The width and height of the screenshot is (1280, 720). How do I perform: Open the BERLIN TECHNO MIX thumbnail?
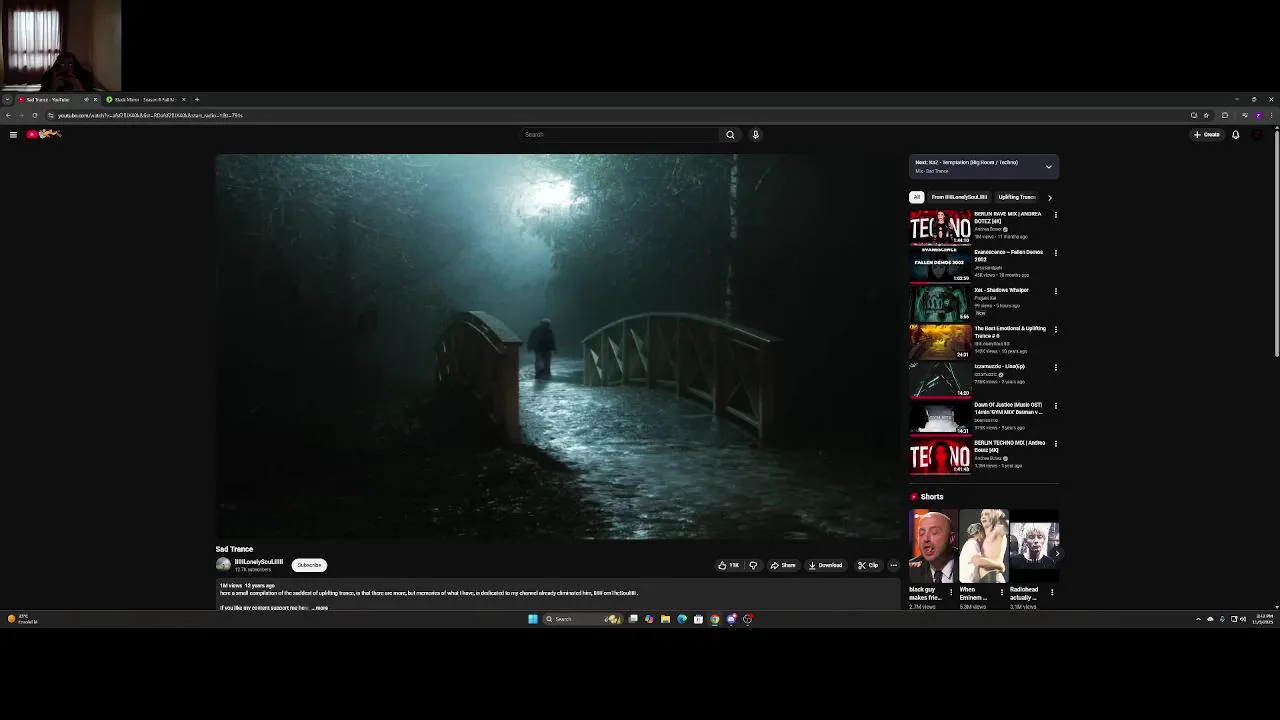[x=939, y=455]
